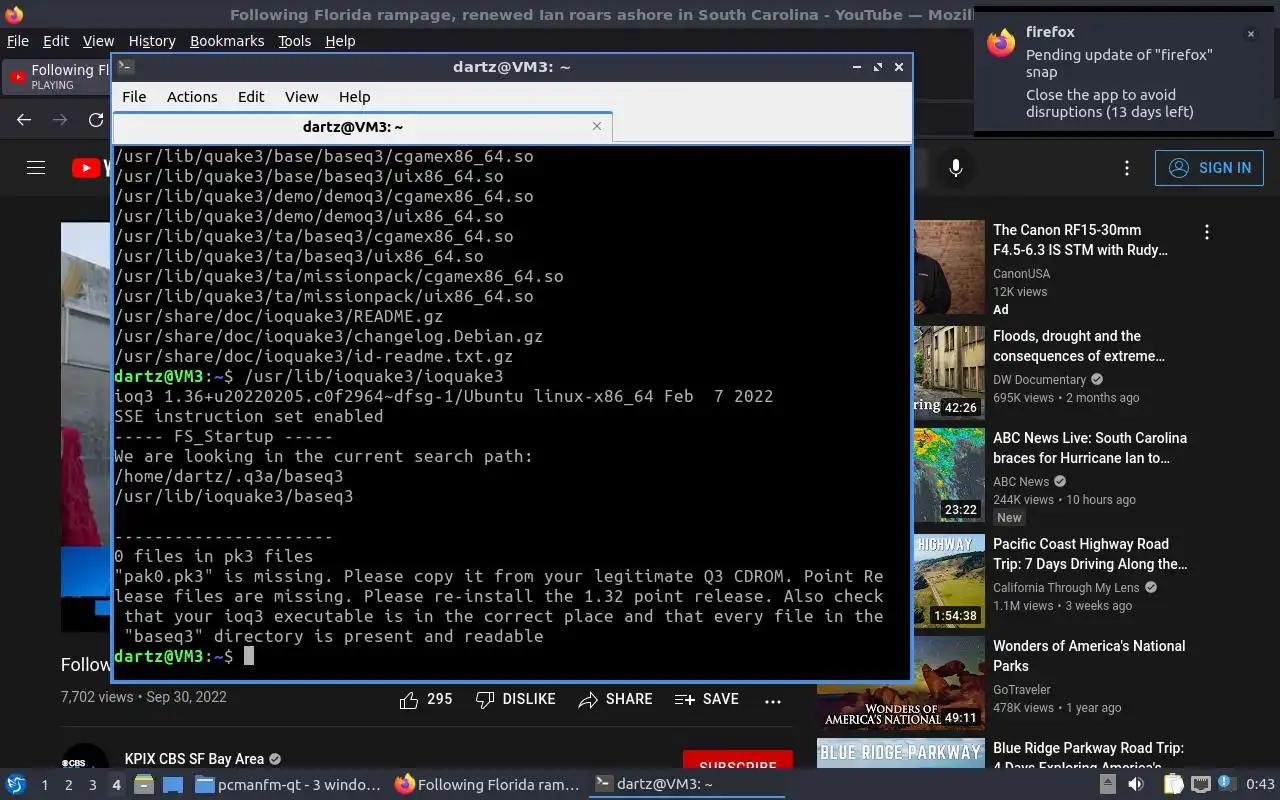This screenshot has height=800, width=1280.
Task: Like the video with thumbs up
Action: pyautogui.click(x=426, y=700)
